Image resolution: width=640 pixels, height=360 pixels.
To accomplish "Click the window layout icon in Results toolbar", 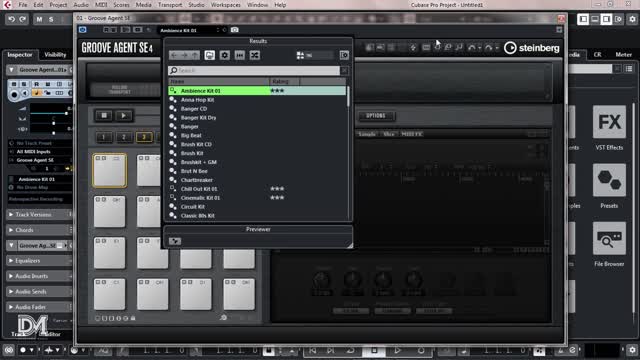I will tap(344, 55).
